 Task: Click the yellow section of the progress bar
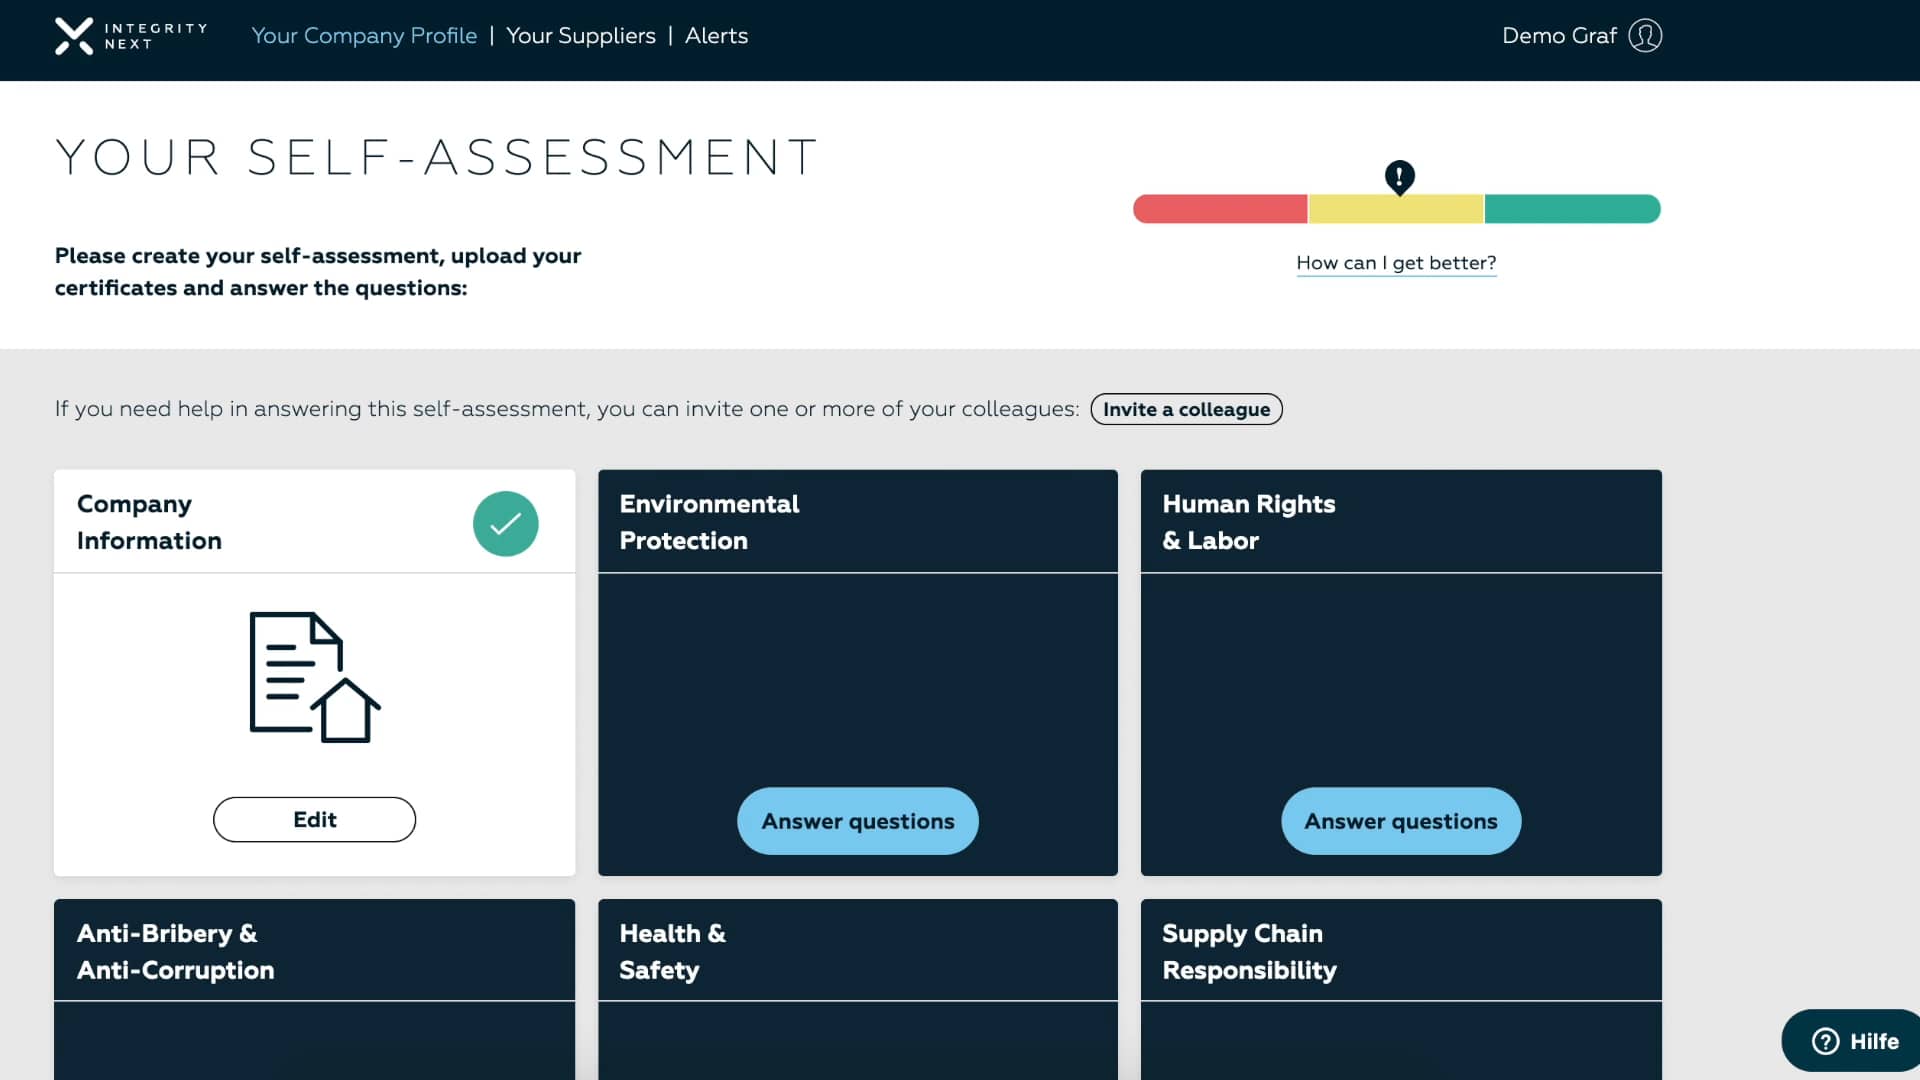pos(1396,208)
